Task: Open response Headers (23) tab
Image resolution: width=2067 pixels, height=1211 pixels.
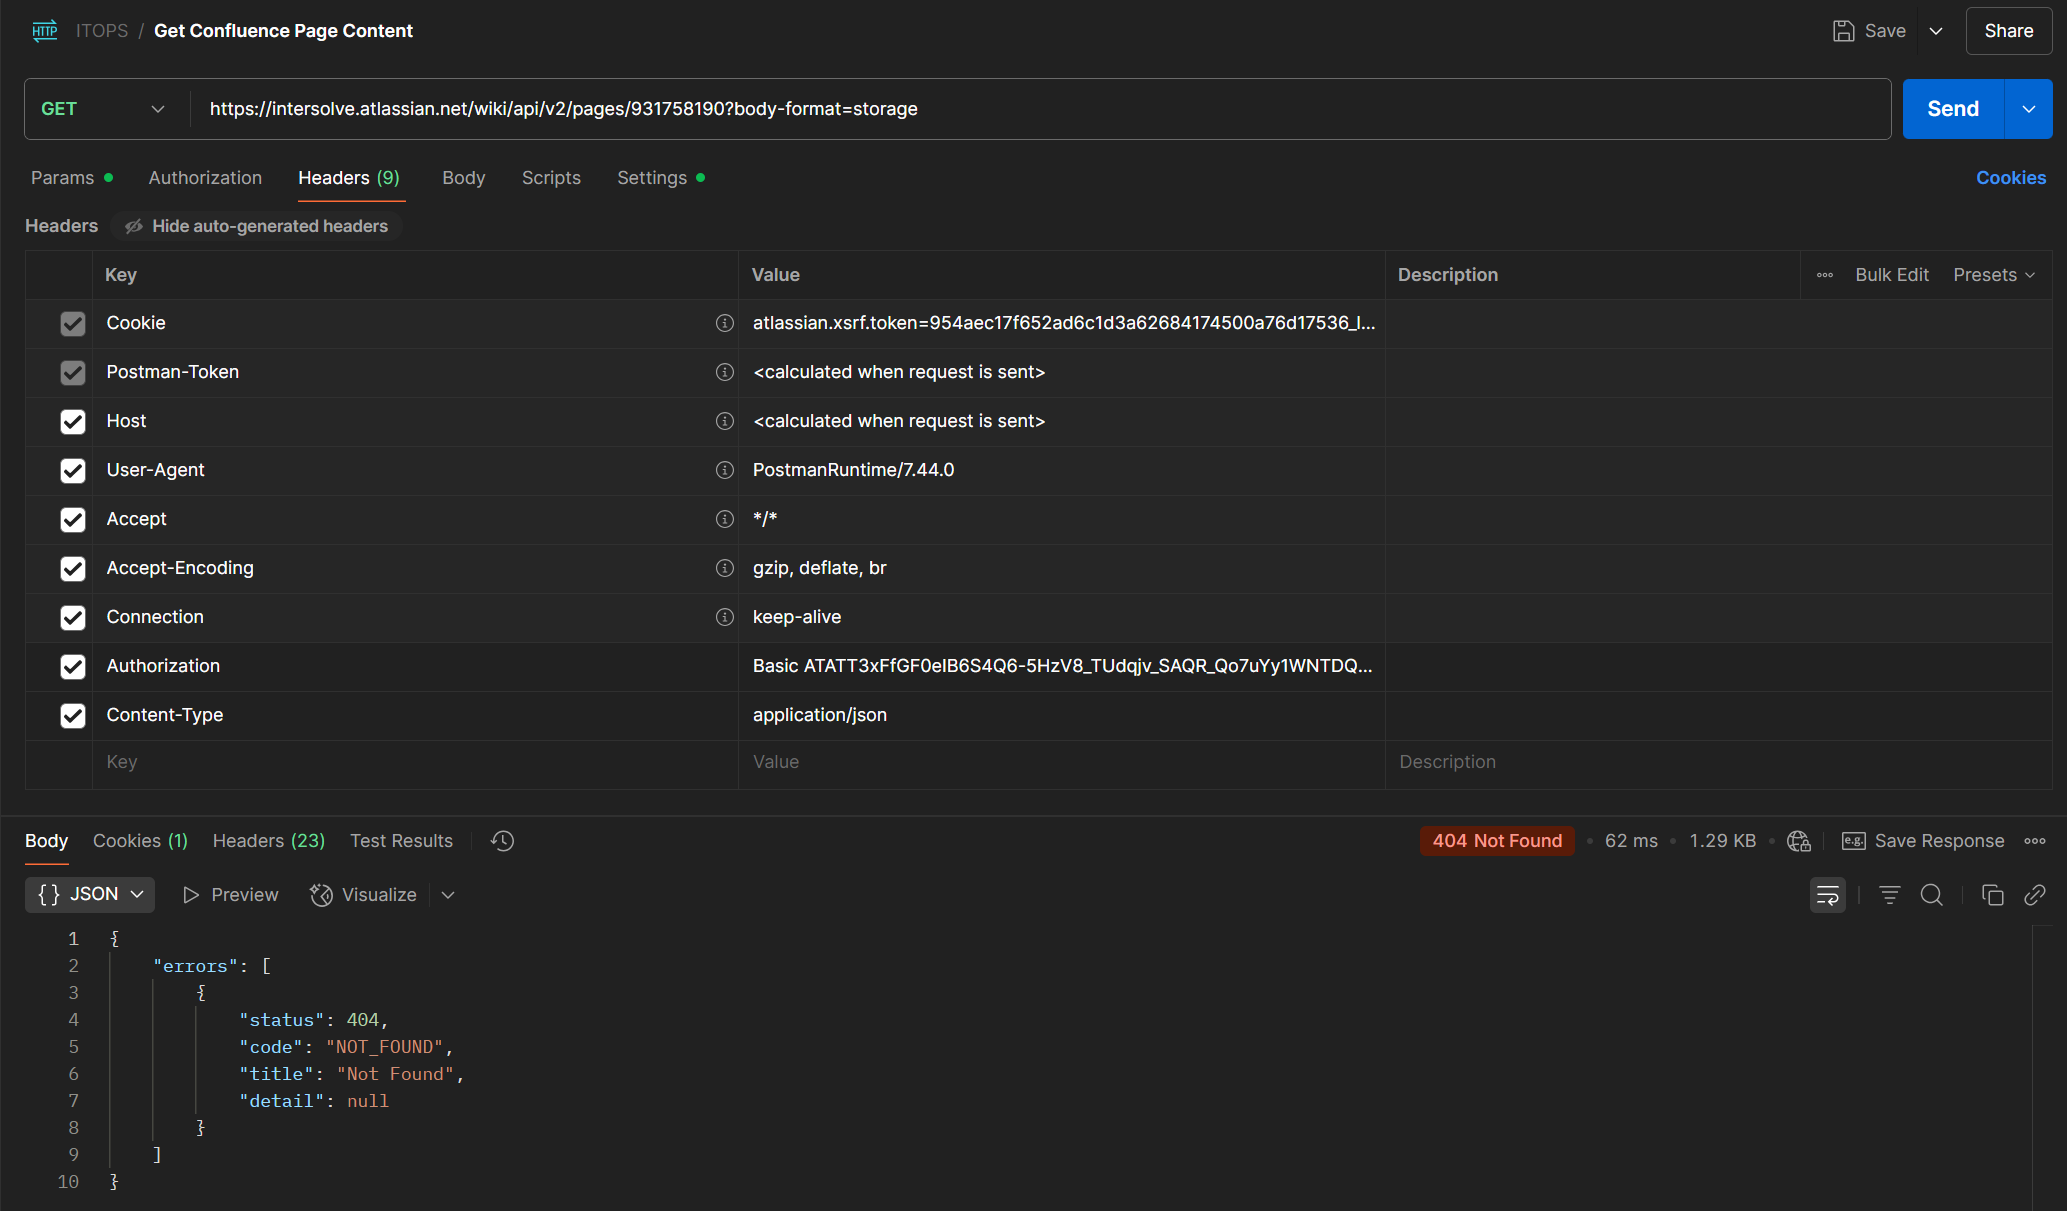Action: click(x=269, y=841)
